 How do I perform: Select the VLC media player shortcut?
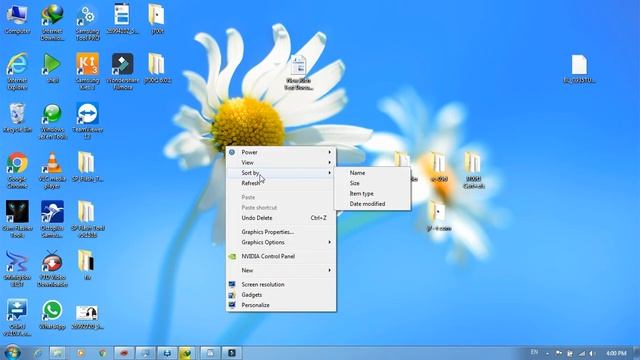point(52,170)
